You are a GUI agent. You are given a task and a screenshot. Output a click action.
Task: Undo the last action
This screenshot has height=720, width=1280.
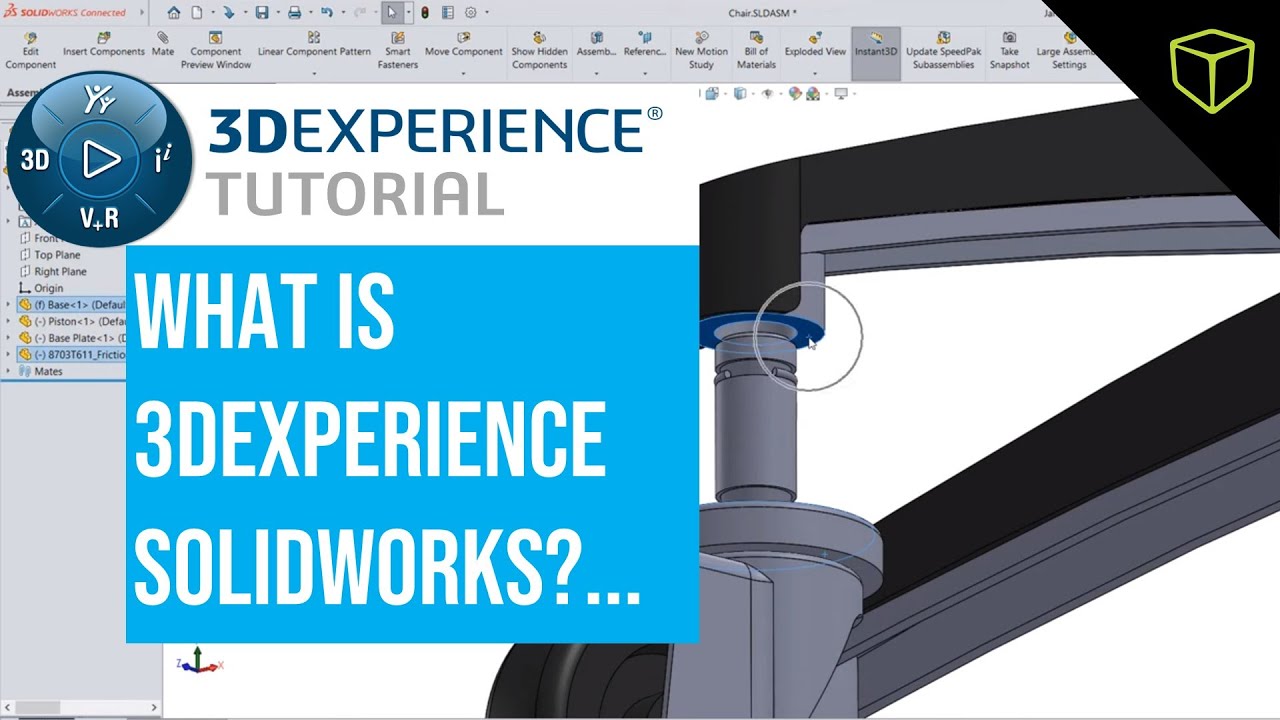[326, 13]
